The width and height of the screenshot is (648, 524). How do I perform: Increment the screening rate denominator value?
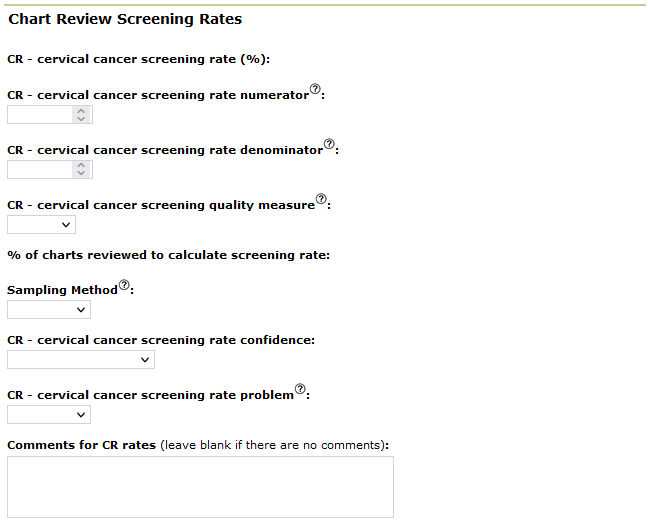[x=82, y=165]
